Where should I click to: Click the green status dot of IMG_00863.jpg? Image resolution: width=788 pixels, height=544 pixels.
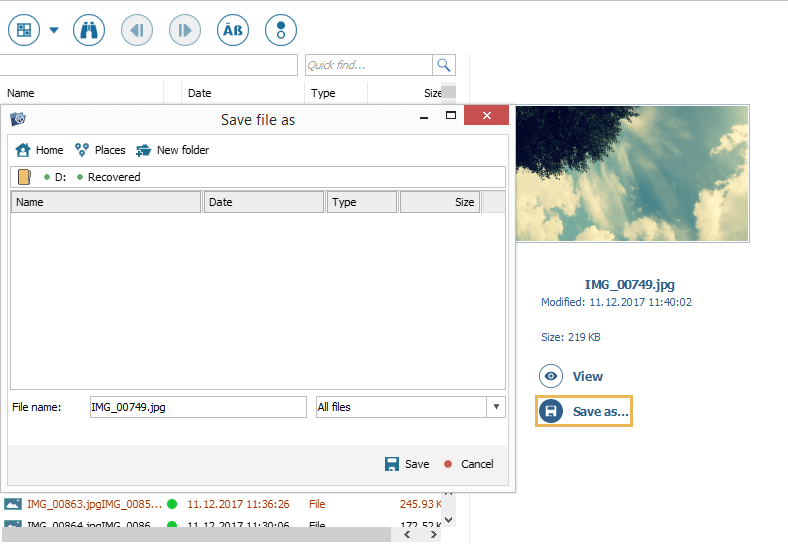click(x=172, y=504)
